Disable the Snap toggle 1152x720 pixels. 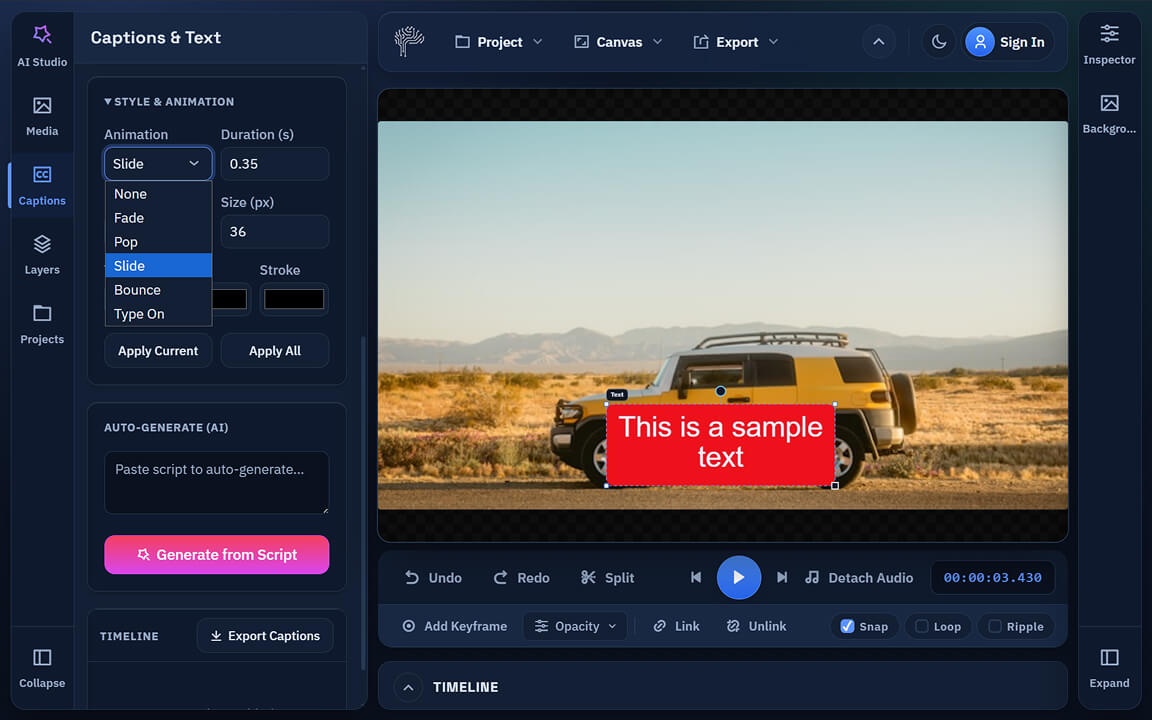pyautogui.click(x=862, y=626)
